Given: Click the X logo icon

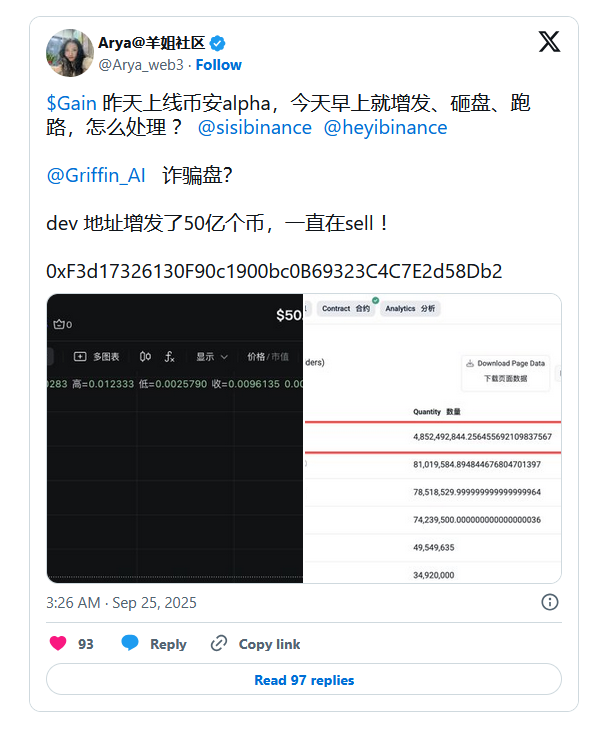Looking at the screenshot, I should pos(549,42).
